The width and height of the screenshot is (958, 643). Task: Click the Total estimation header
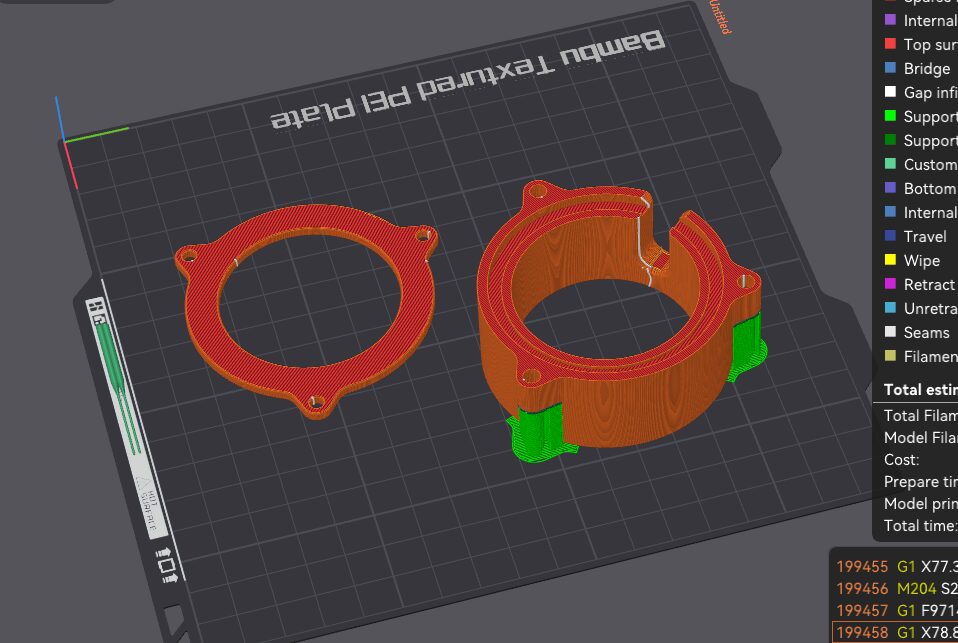pyautogui.click(x=920, y=389)
